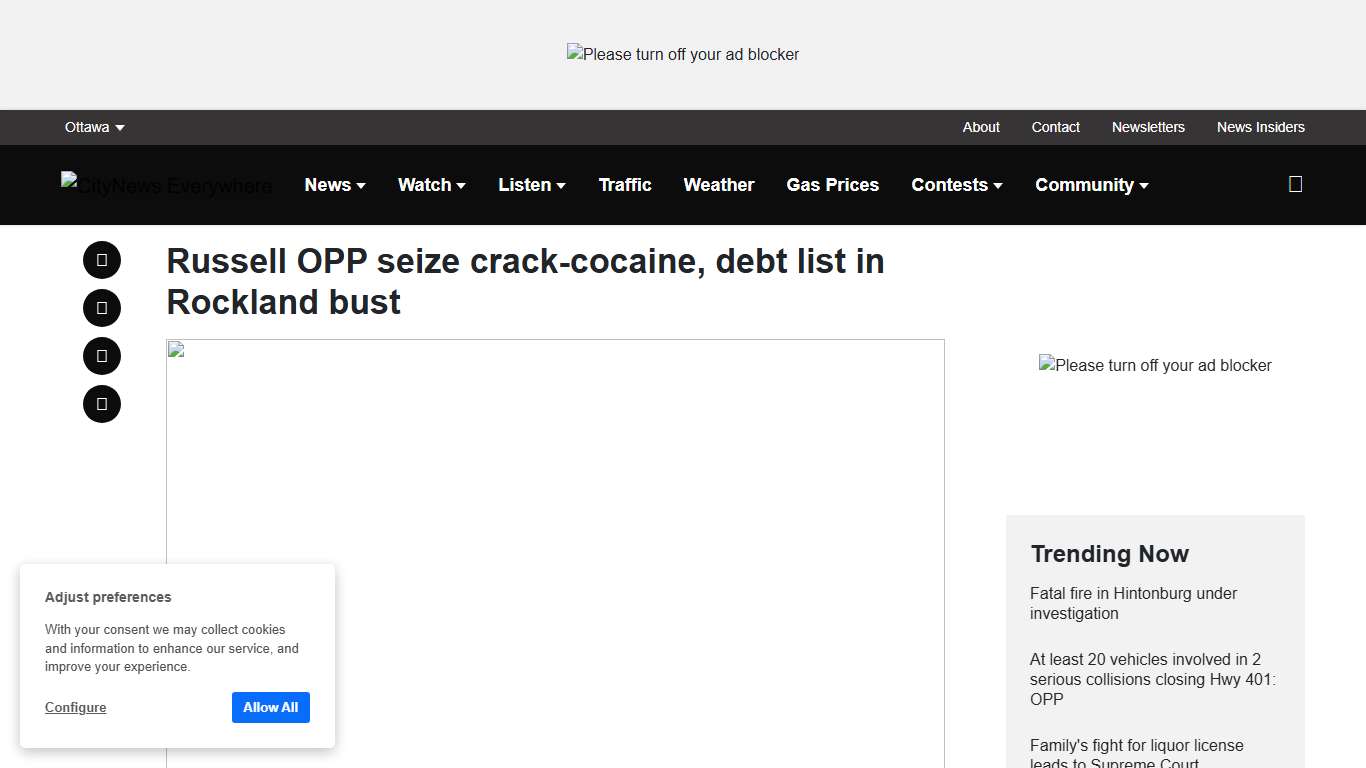Expand the Community dropdown menu
Screen dimensions: 1366x768
1090,184
